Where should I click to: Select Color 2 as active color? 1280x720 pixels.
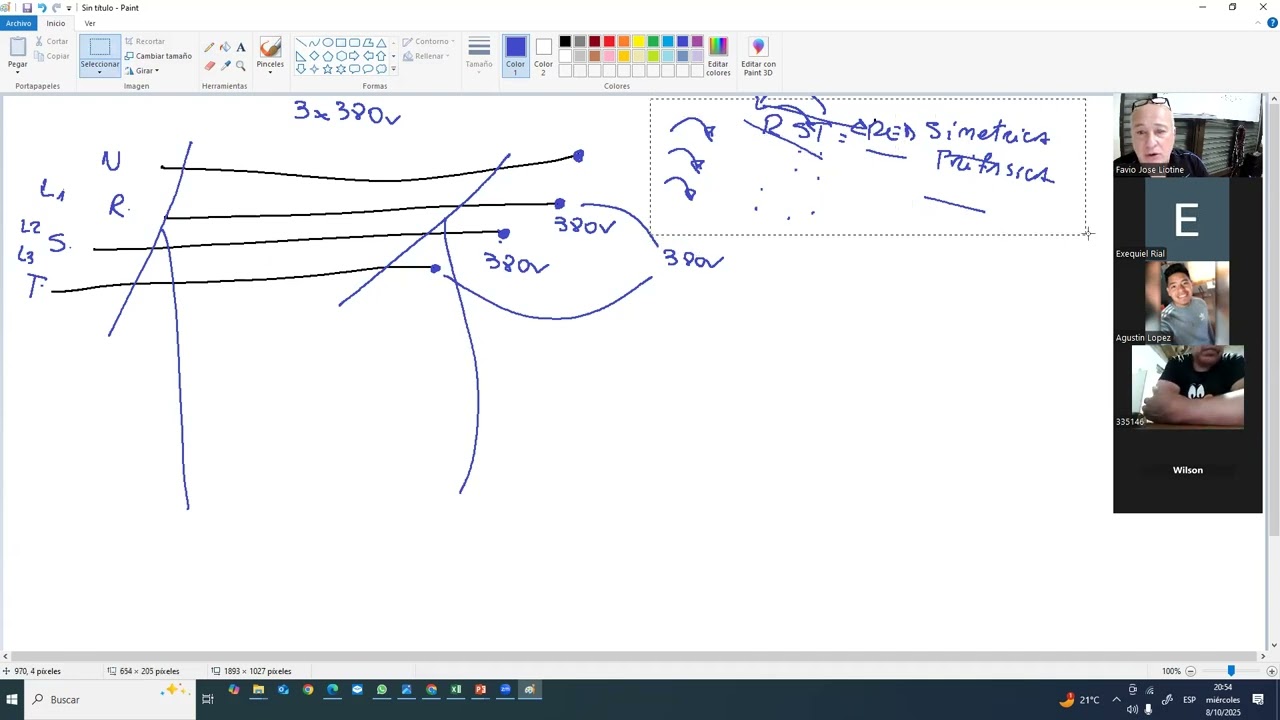543,56
